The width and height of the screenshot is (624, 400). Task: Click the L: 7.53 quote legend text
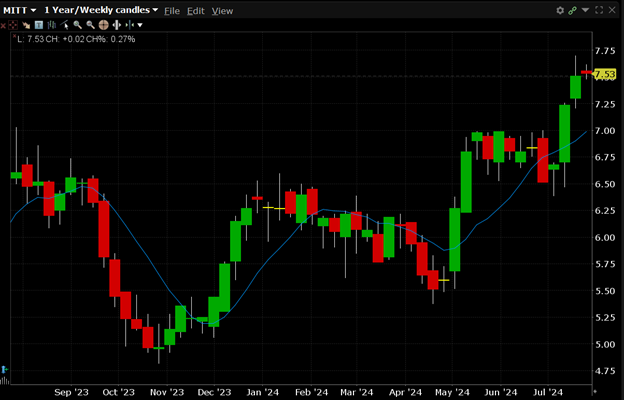click(x=76, y=39)
